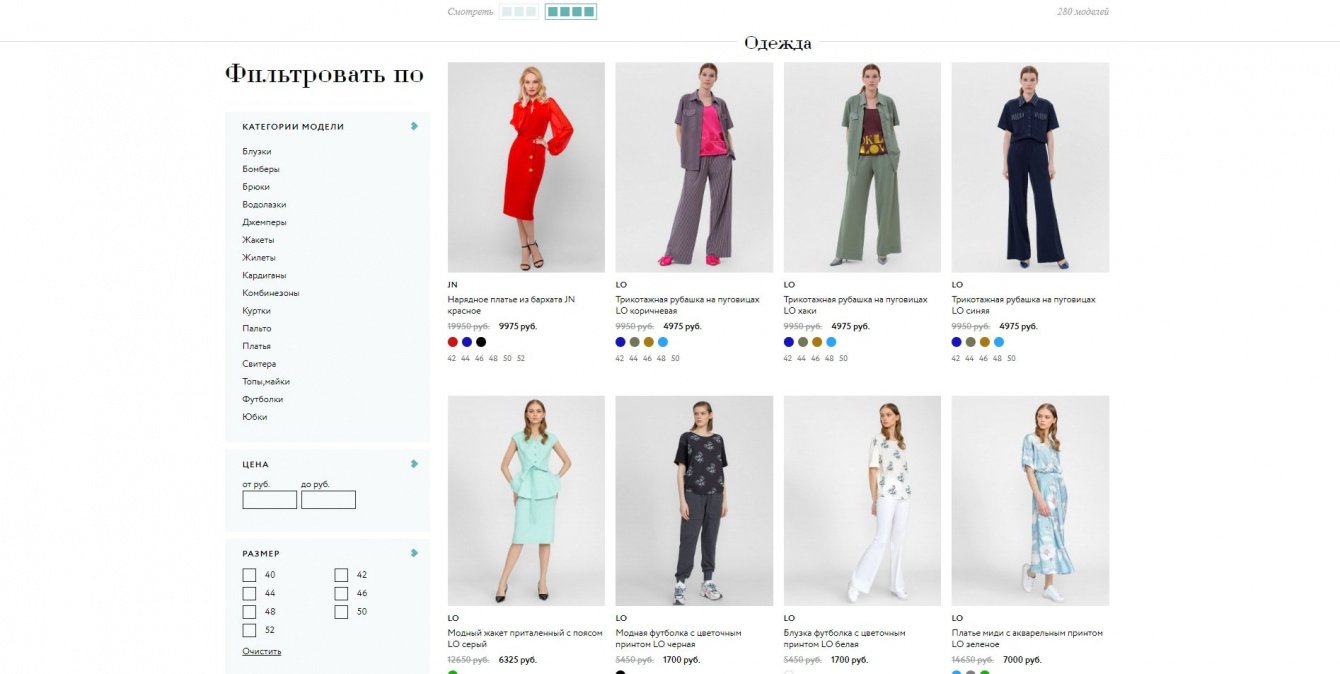Filter by category Бомберы
Viewport: 1340px width, 674px height.
click(261, 169)
